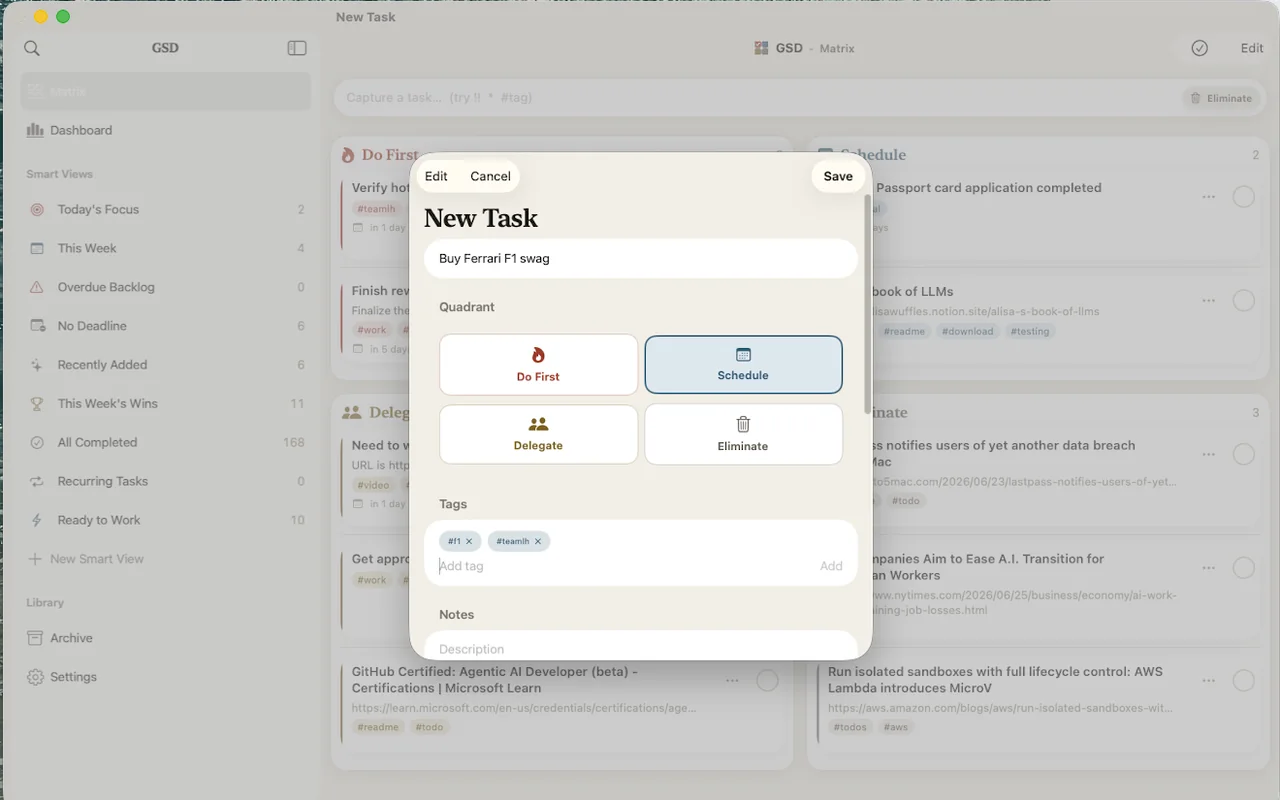This screenshot has height=800, width=1280.
Task: Click the checkmark circle icon in toolbar
Action: pos(1200,48)
